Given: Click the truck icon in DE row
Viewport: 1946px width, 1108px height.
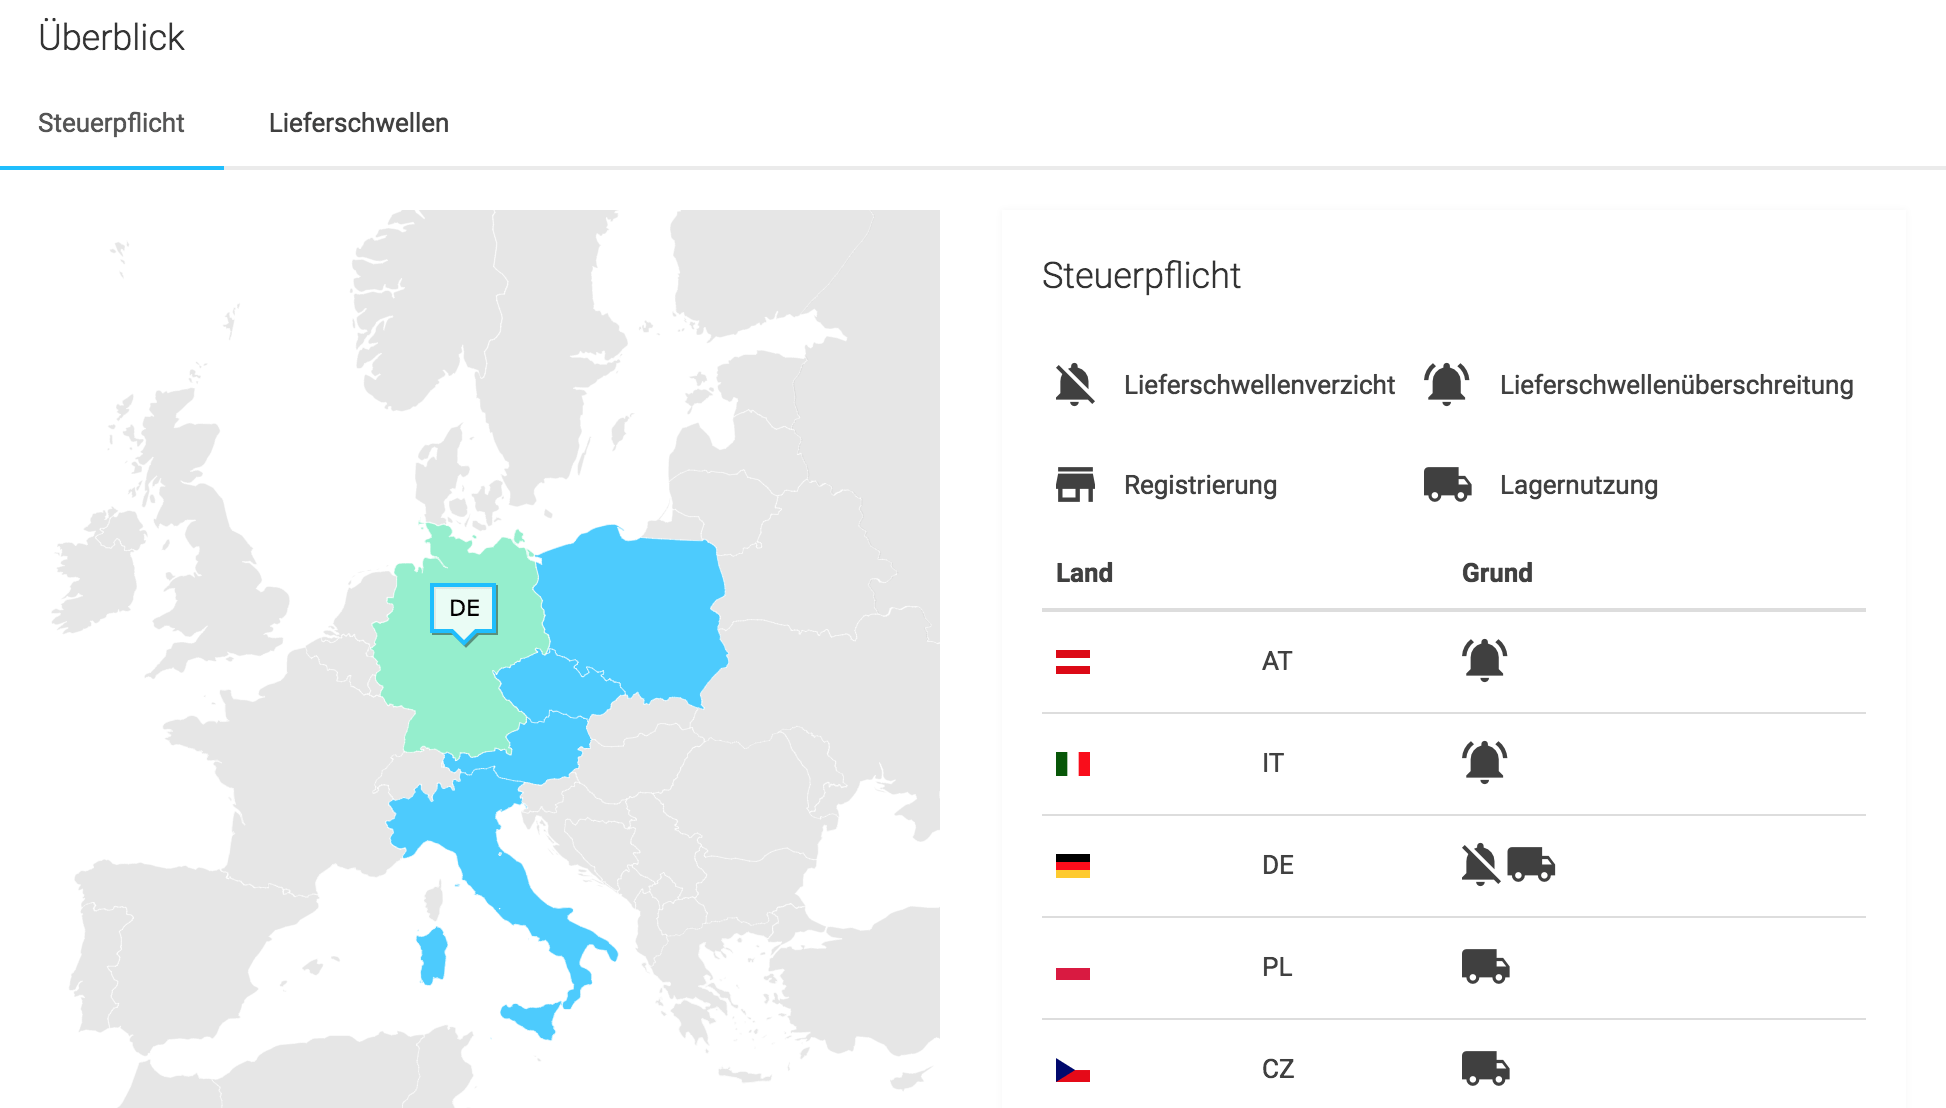Looking at the screenshot, I should [x=1531, y=864].
